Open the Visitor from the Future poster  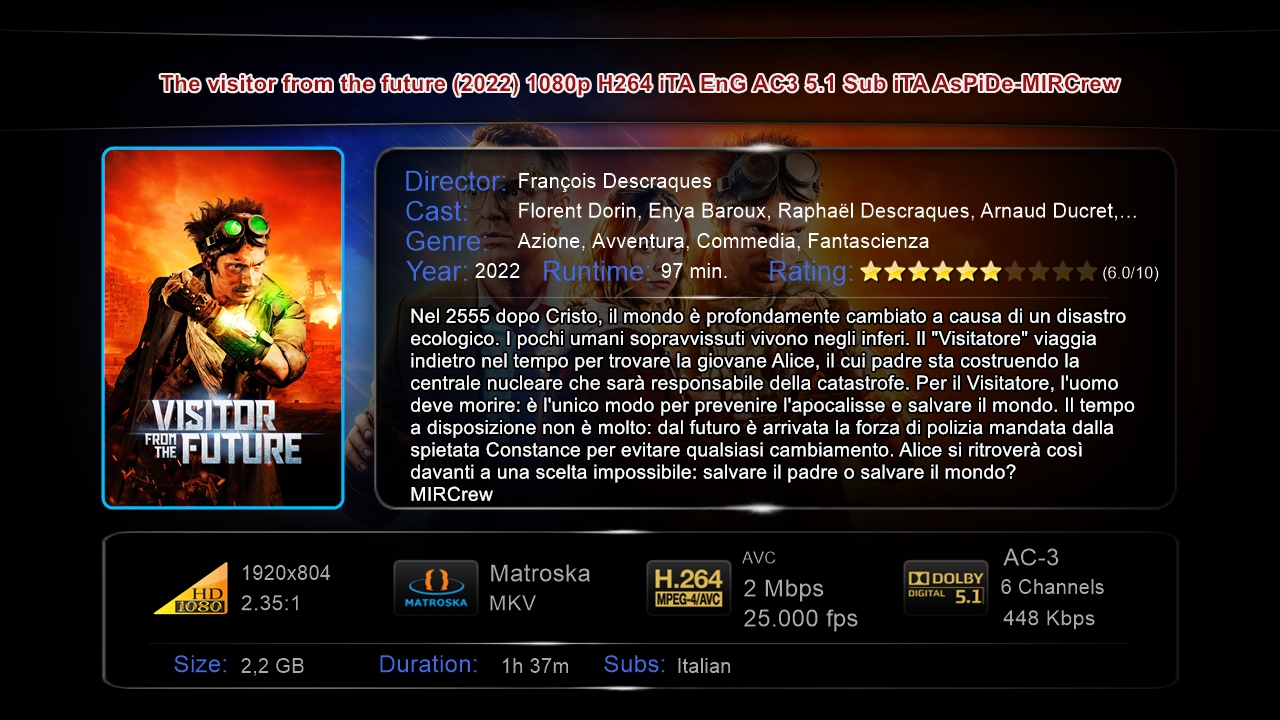point(223,328)
